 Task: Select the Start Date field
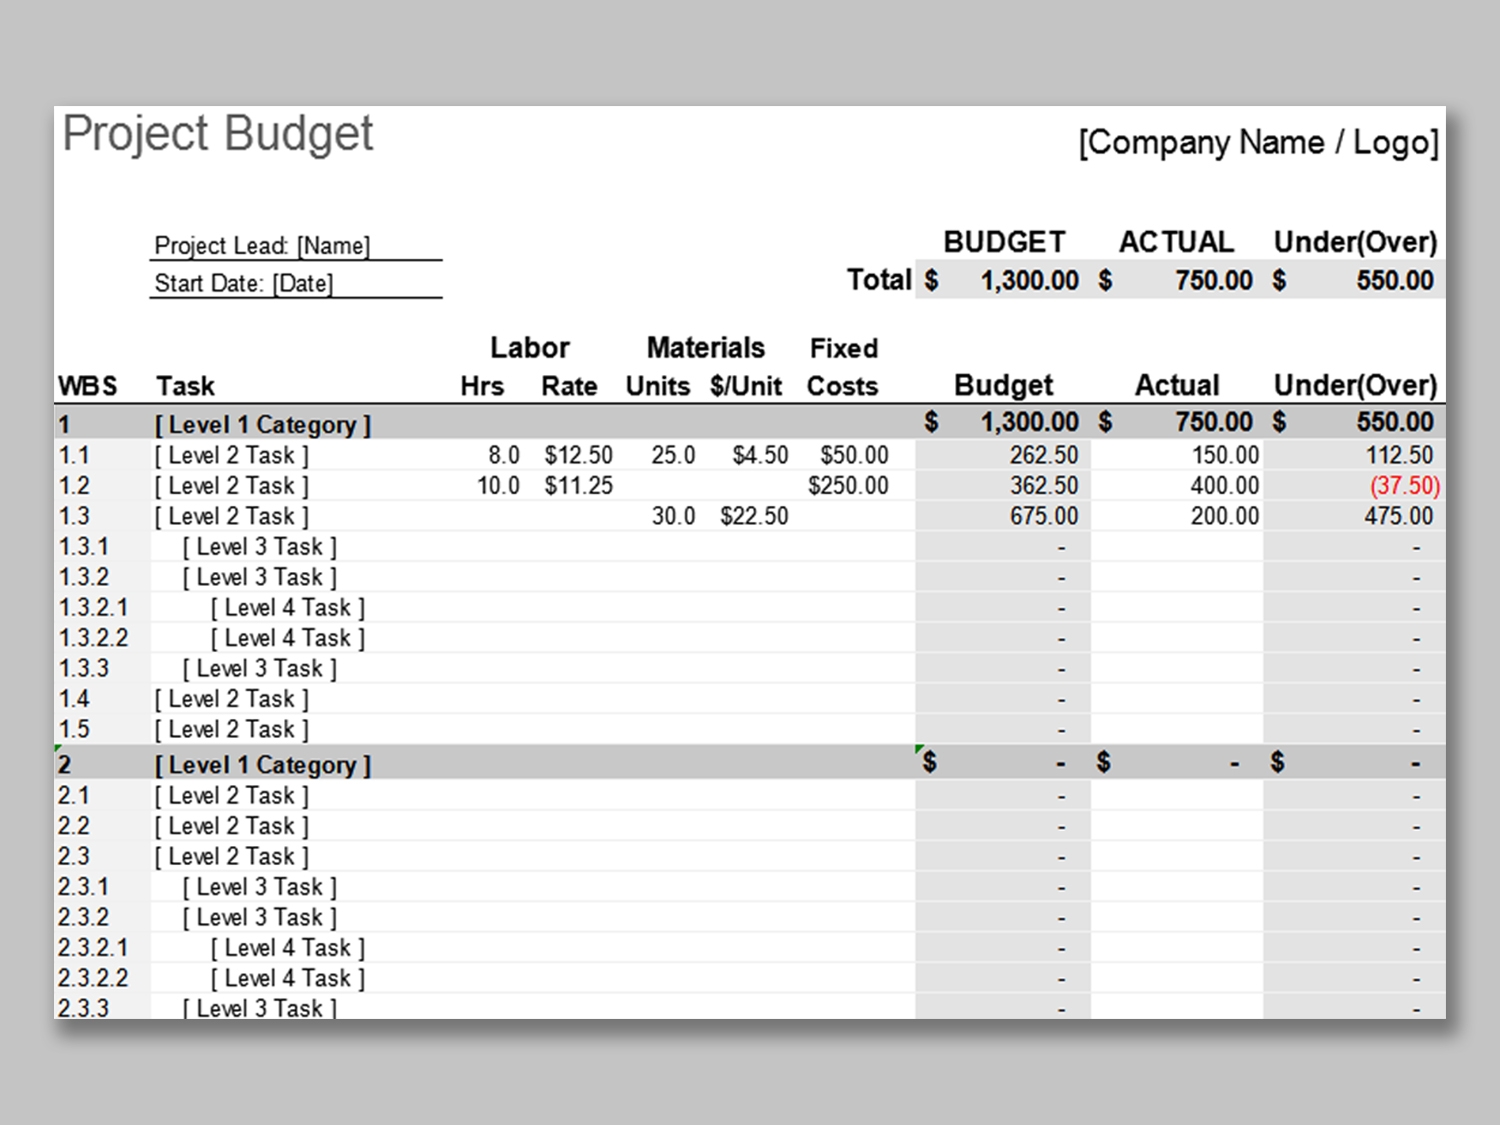pos(244,284)
